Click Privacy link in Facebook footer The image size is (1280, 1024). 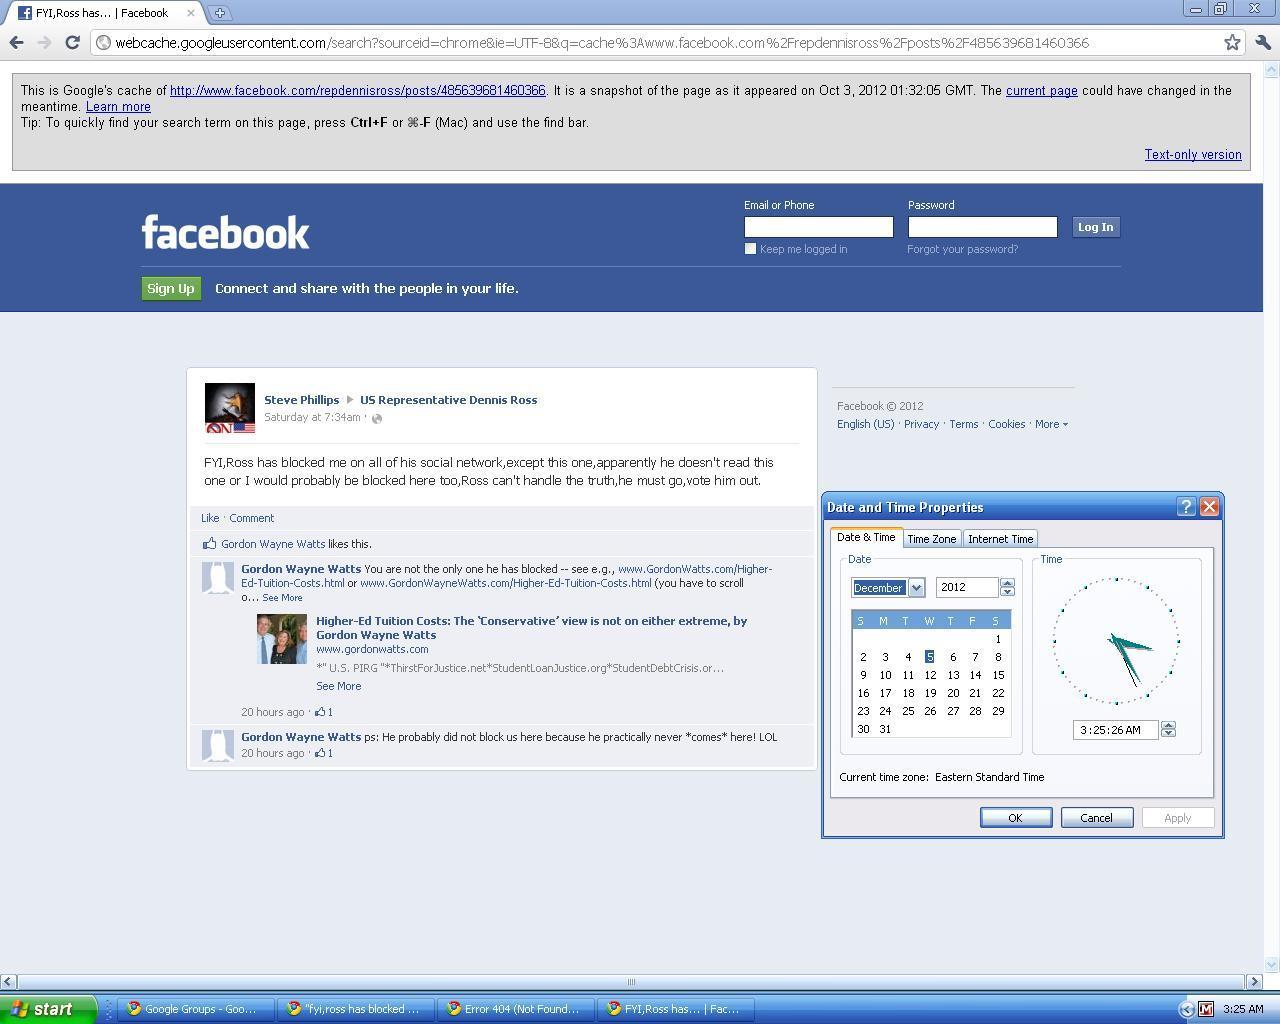coord(921,424)
